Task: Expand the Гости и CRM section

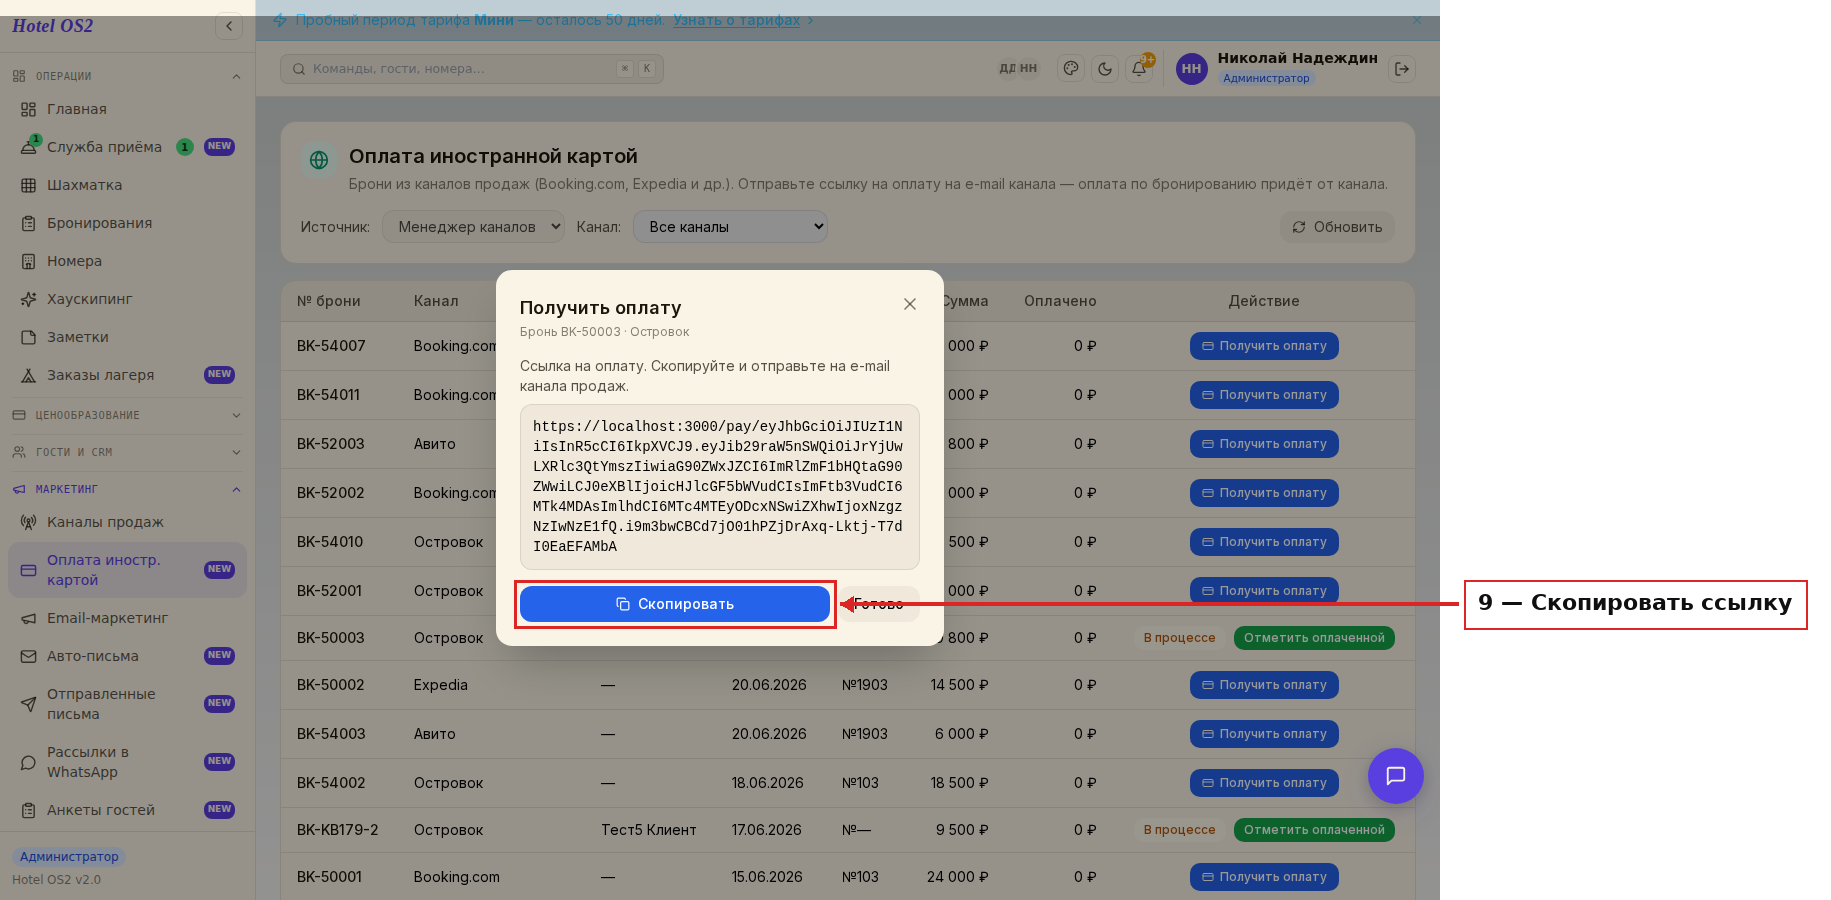Action: (127, 452)
